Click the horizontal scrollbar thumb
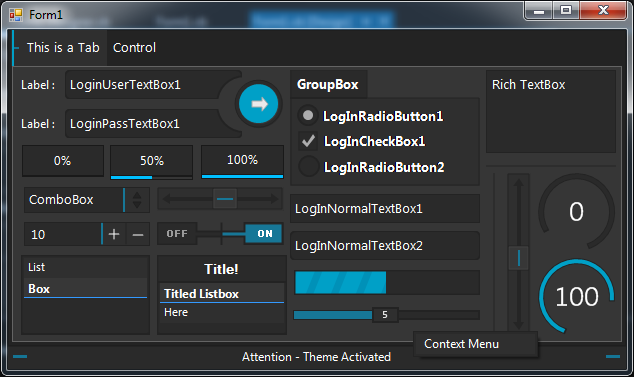Viewport: 634px width, 377px height. click(225, 199)
